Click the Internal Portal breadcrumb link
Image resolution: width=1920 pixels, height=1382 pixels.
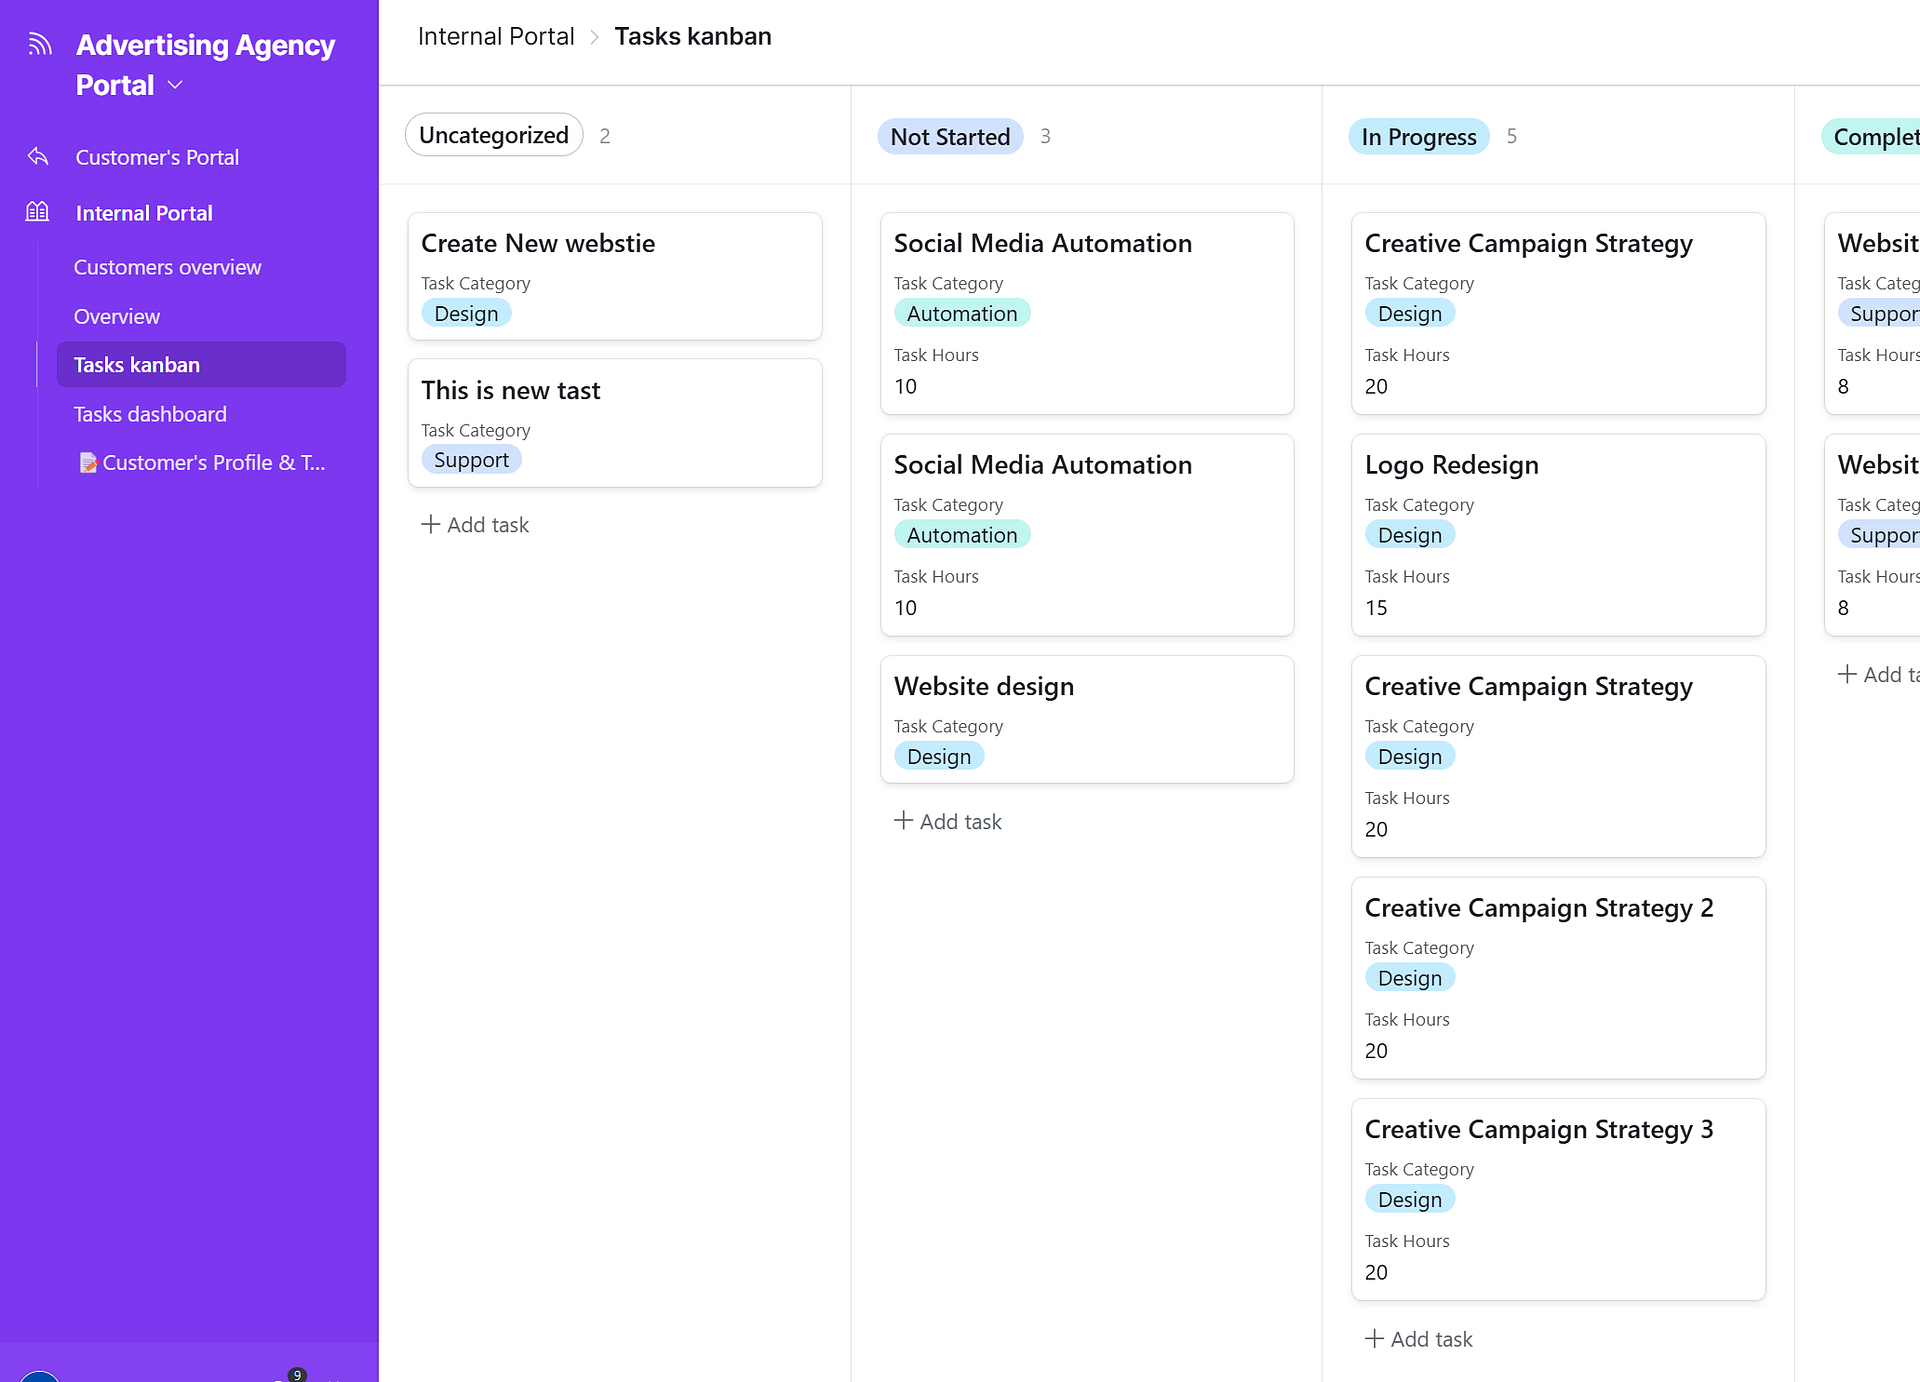point(496,36)
